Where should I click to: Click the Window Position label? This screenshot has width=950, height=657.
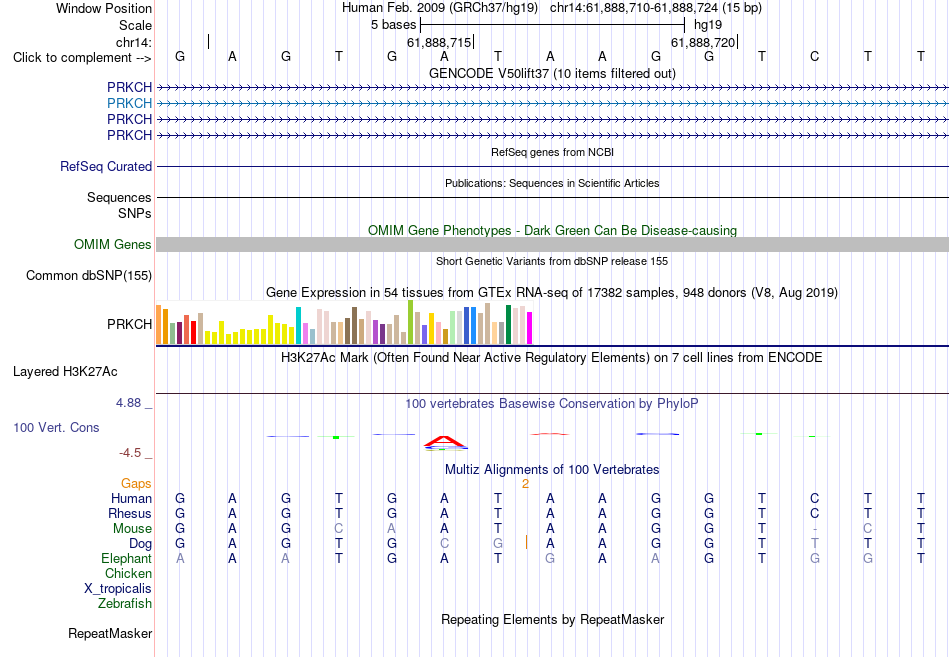click(x=104, y=8)
